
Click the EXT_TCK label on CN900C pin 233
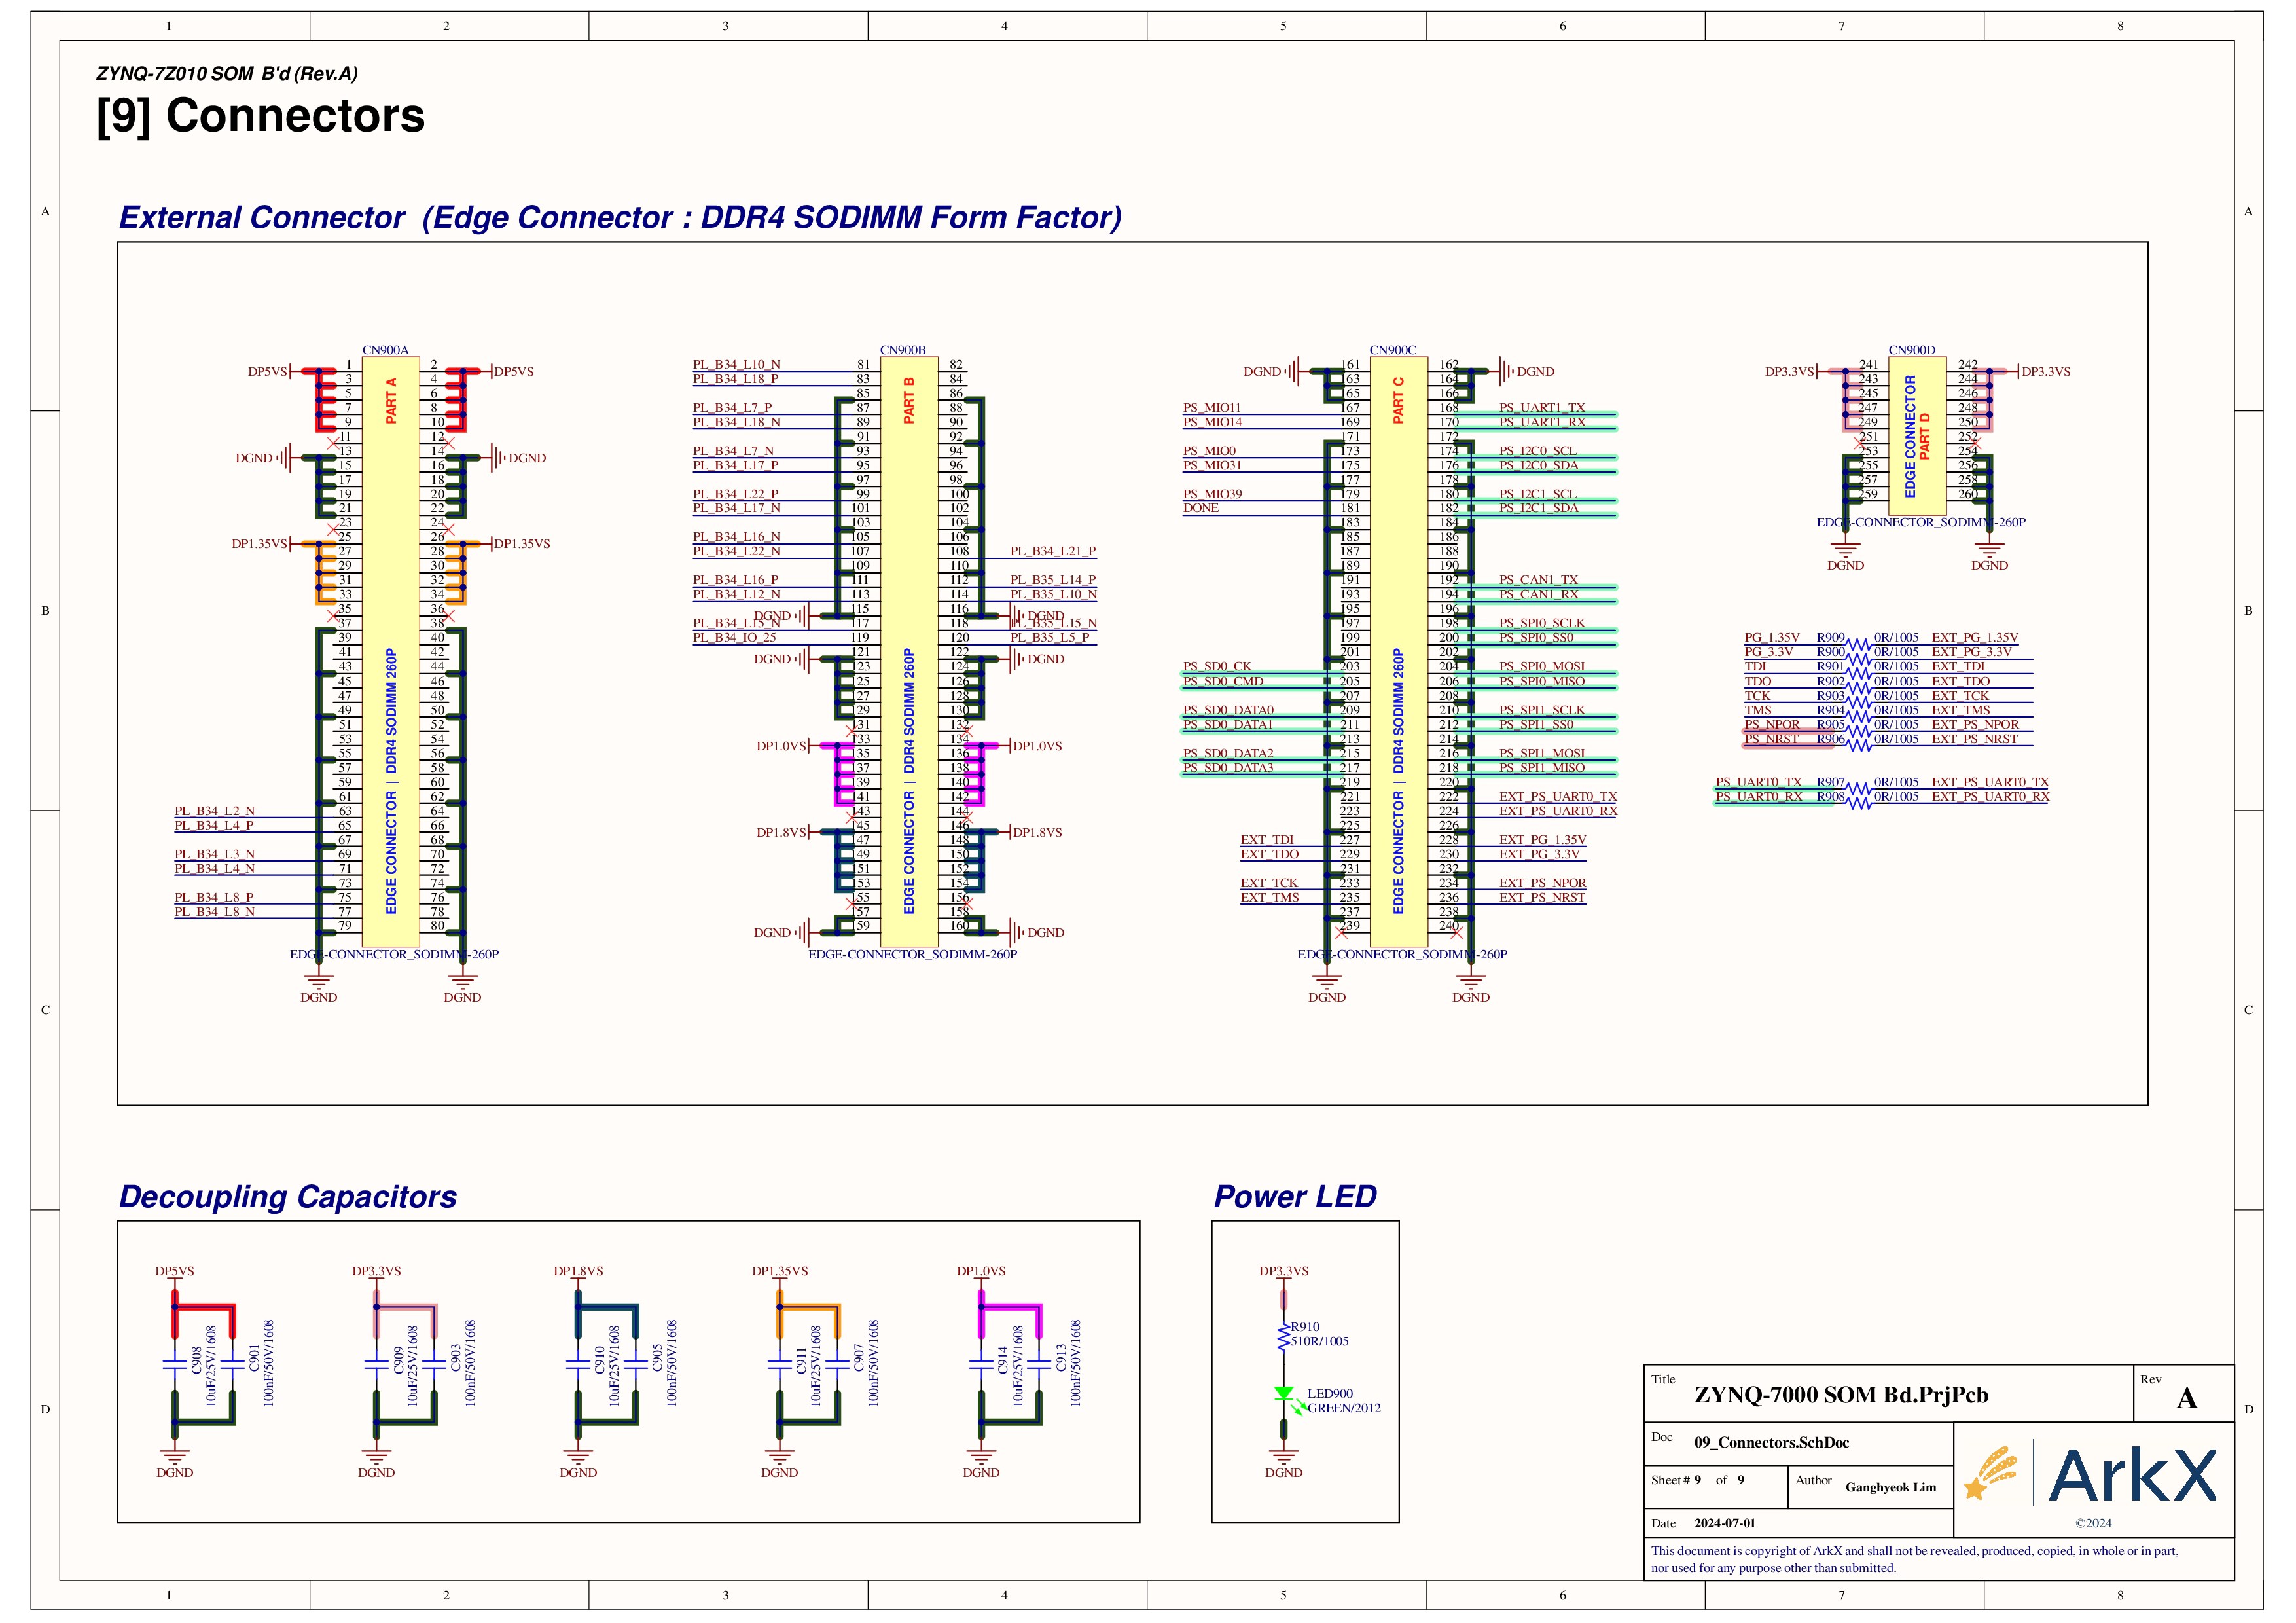point(1269,883)
